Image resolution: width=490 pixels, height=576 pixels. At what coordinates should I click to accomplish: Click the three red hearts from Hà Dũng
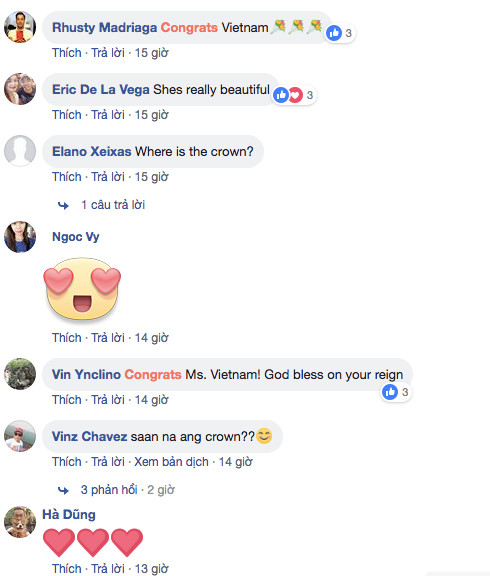[93, 542]
